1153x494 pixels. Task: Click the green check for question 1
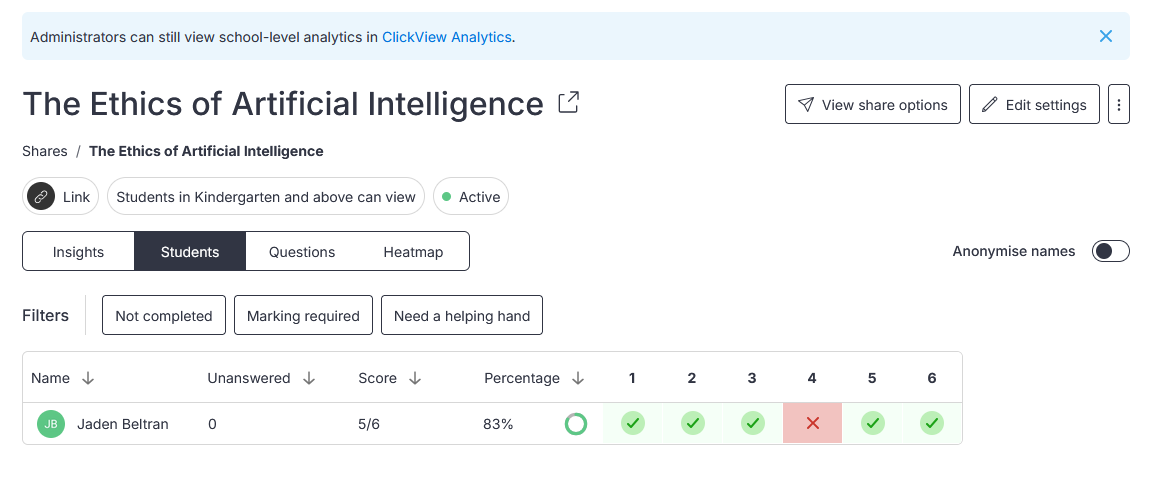pos(632,423)
